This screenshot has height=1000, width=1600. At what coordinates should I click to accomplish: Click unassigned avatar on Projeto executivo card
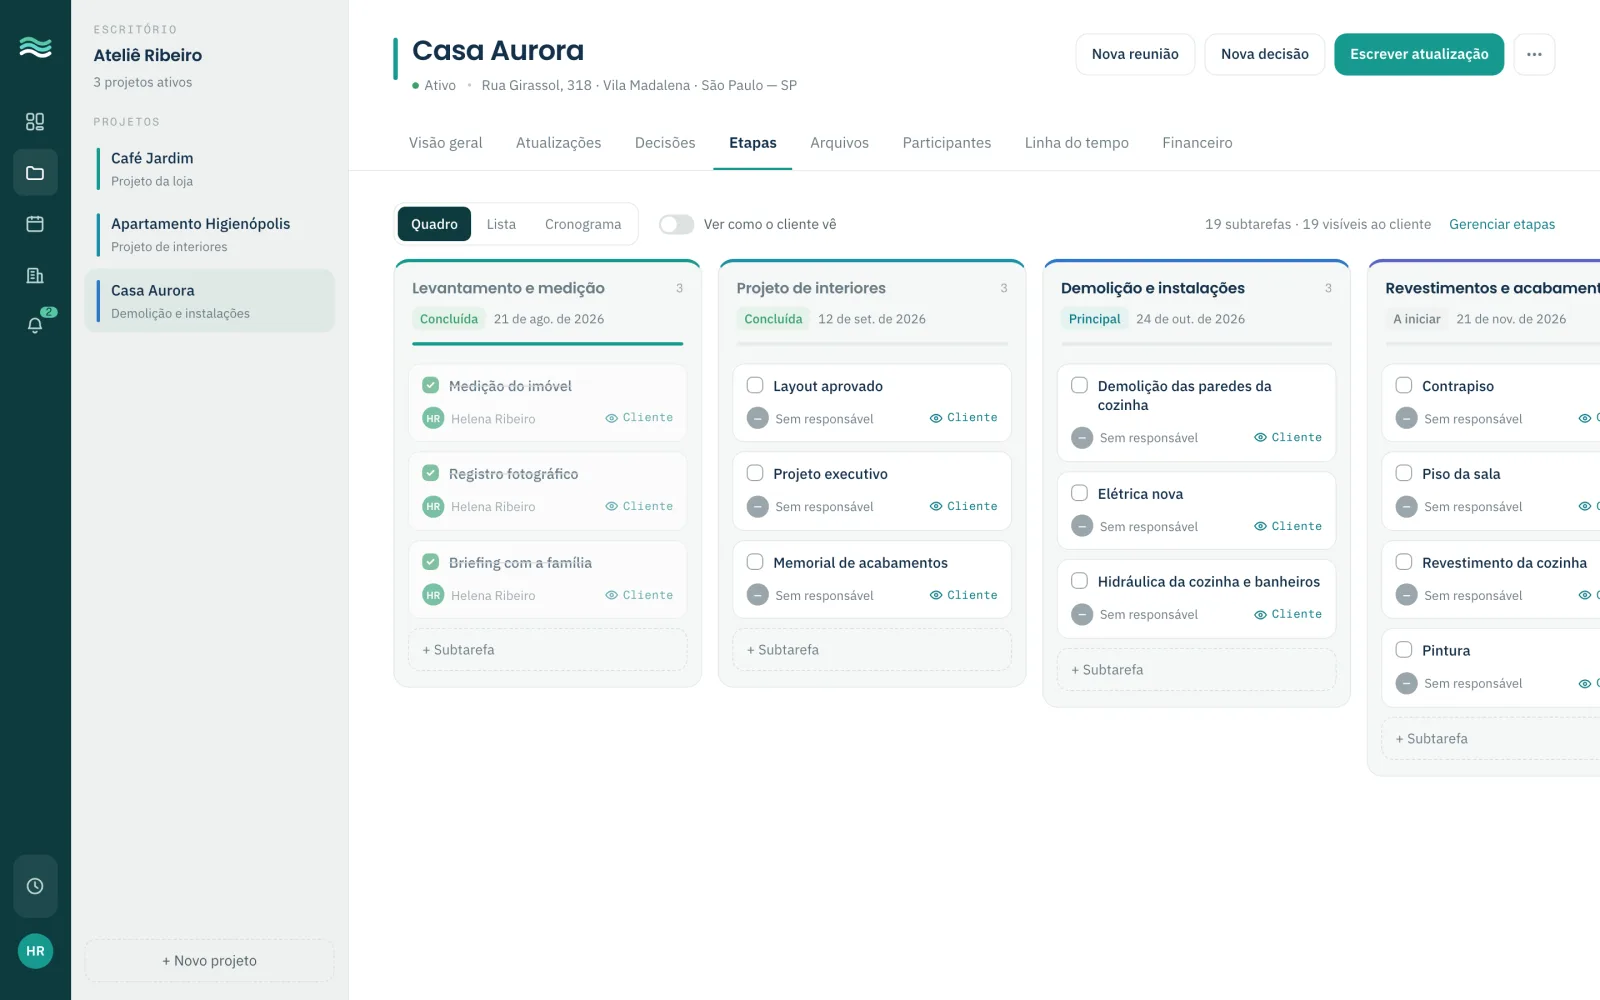point(758,507)
